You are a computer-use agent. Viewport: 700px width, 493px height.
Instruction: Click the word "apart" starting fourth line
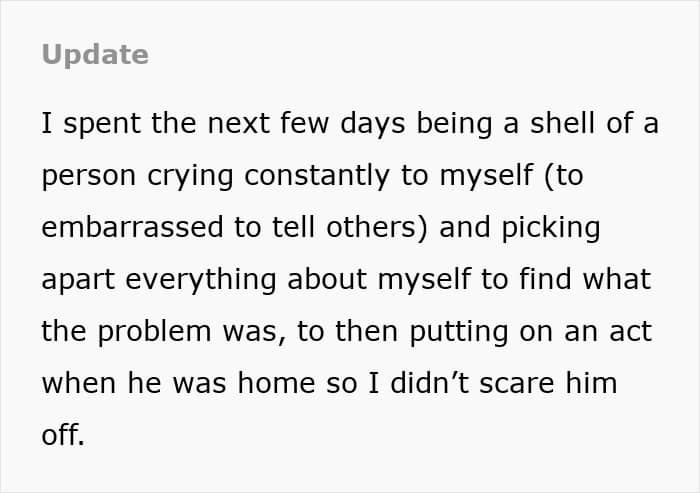78,280
